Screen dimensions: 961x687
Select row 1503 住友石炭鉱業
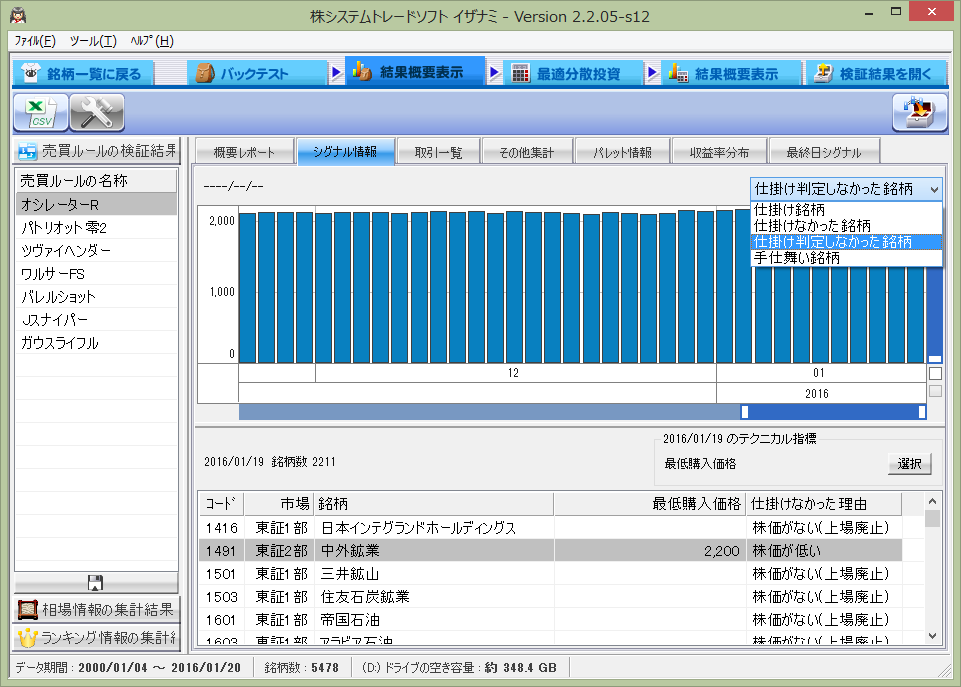pos(550,596)
